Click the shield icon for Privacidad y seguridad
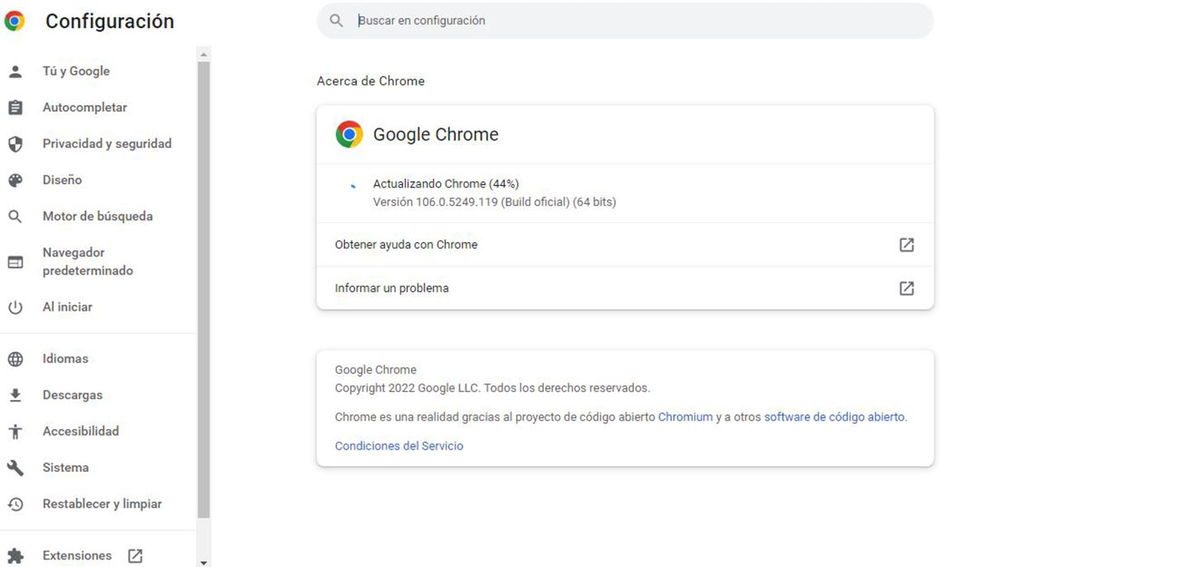1200x567 pixels. tap(15, 144)
